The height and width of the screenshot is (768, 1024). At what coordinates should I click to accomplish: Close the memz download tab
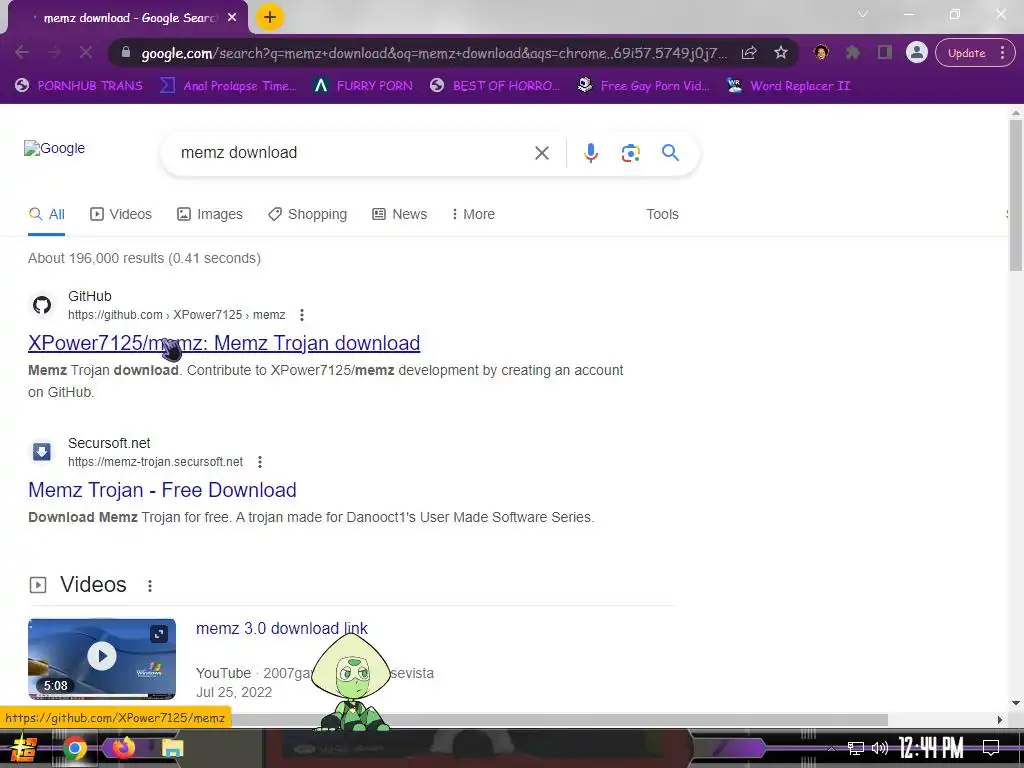click(232, 18)
